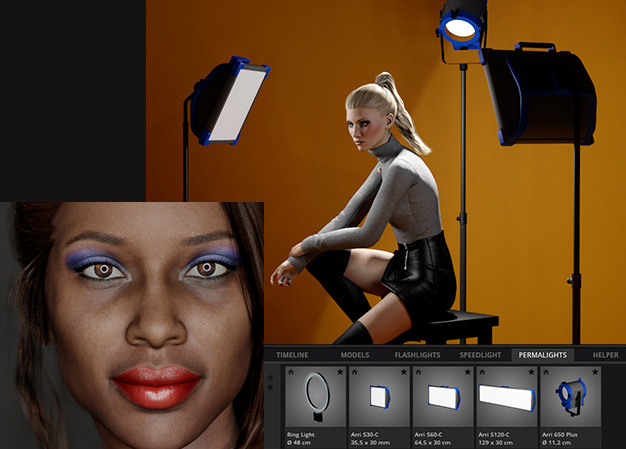Open the Helper tab

[x=605, y=355]
